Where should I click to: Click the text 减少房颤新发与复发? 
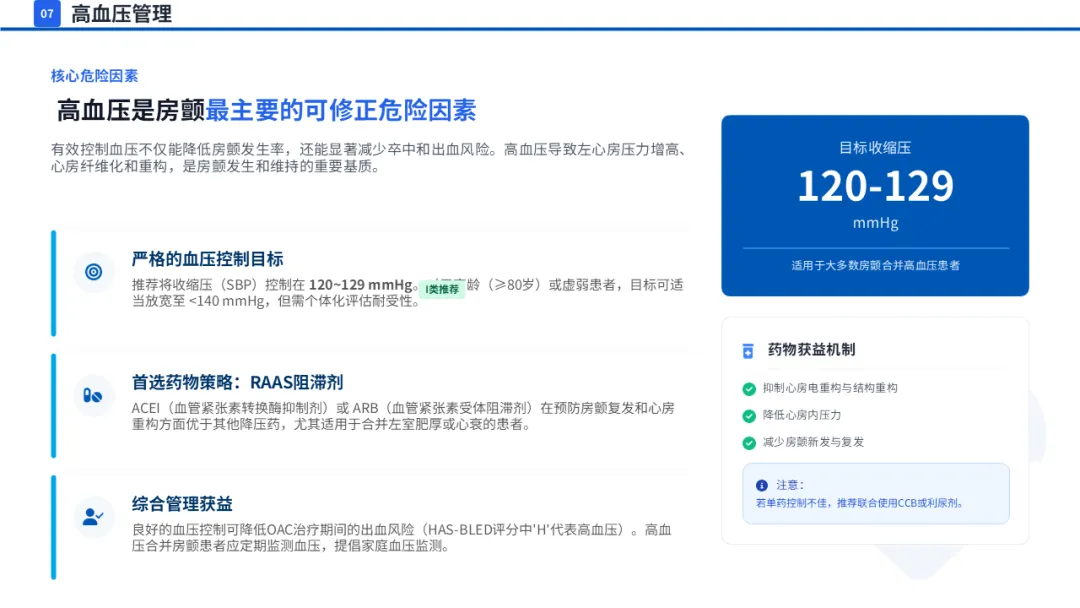(813, 442)
